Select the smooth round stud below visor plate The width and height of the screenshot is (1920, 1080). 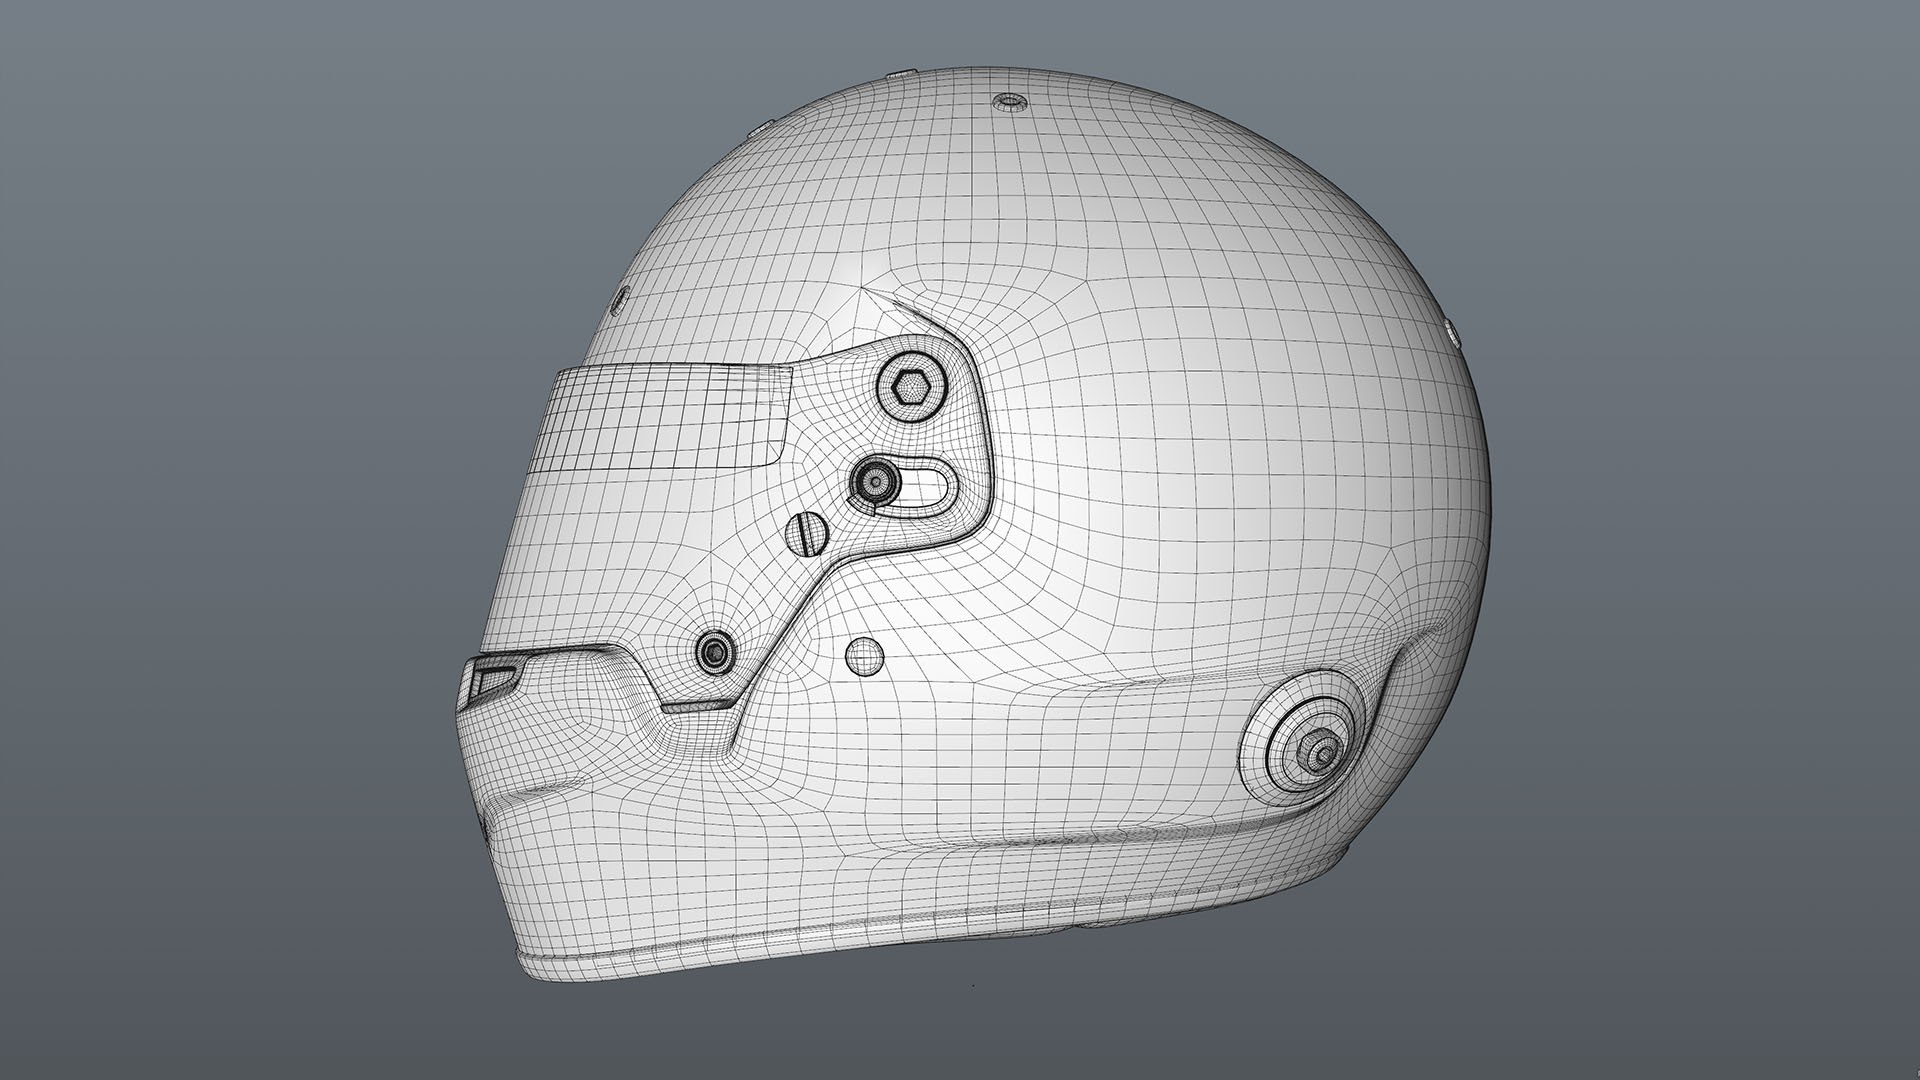click(865, 655)
